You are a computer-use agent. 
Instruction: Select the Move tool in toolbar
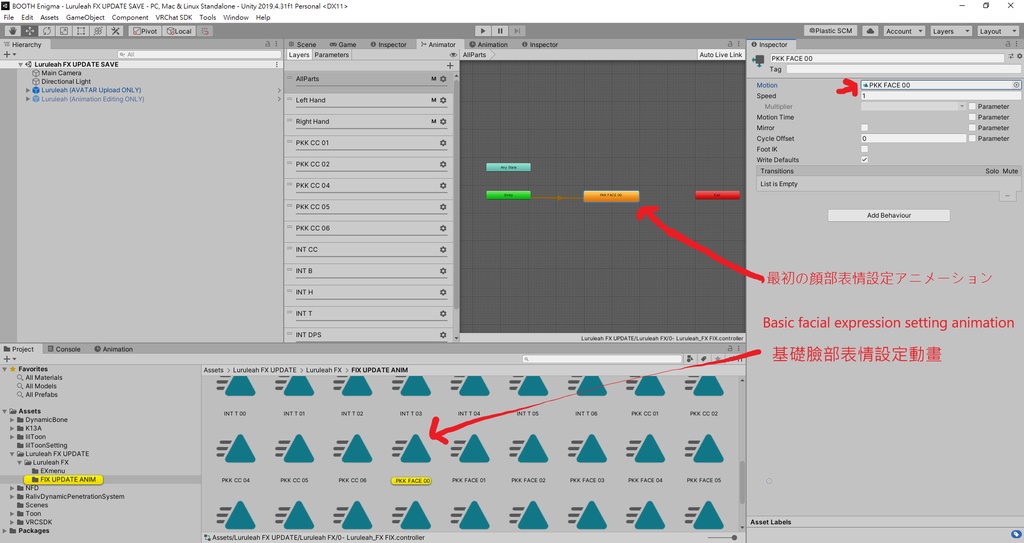pyautogui.click(x=29, y=31)
